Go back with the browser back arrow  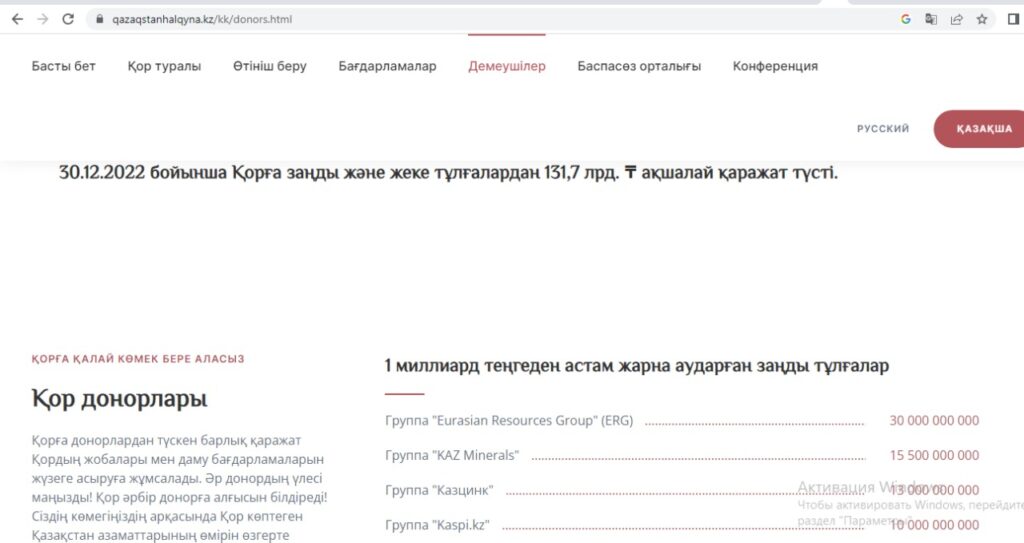tap(18, 19)
